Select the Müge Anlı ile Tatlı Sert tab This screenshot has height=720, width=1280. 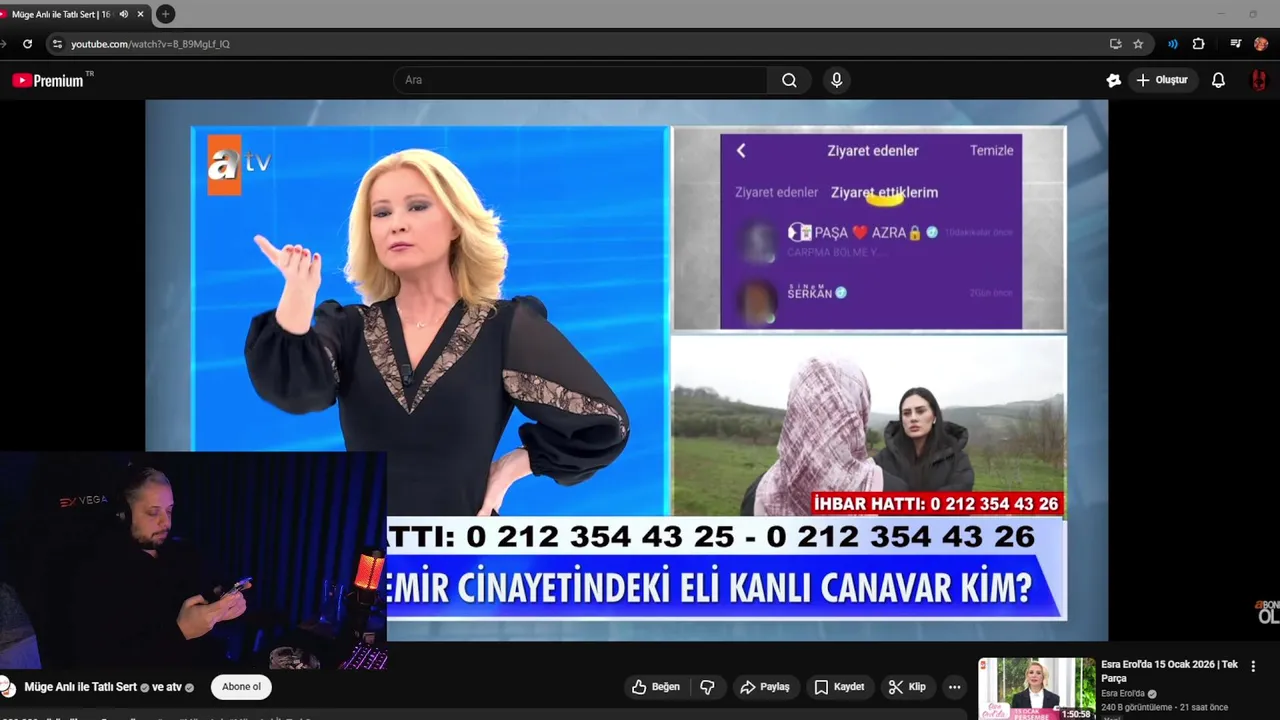coord(60,14)
